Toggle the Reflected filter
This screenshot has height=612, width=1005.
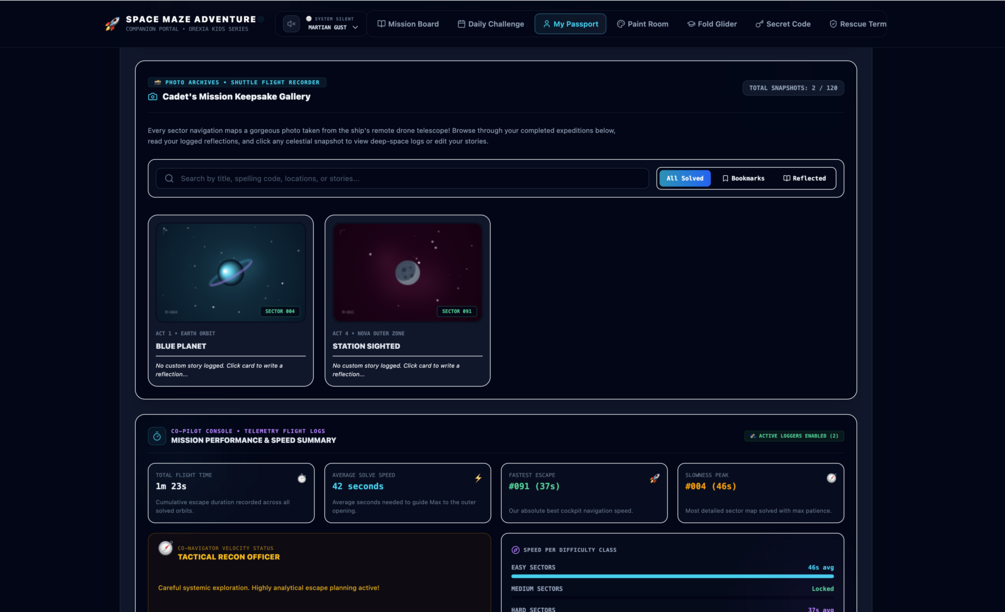pos(804,178)
